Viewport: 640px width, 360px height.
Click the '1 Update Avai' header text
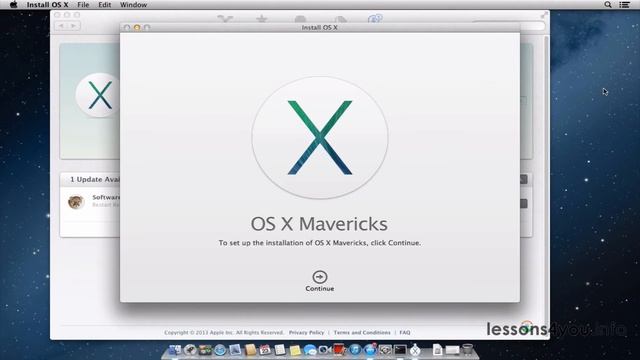point(95,180)
